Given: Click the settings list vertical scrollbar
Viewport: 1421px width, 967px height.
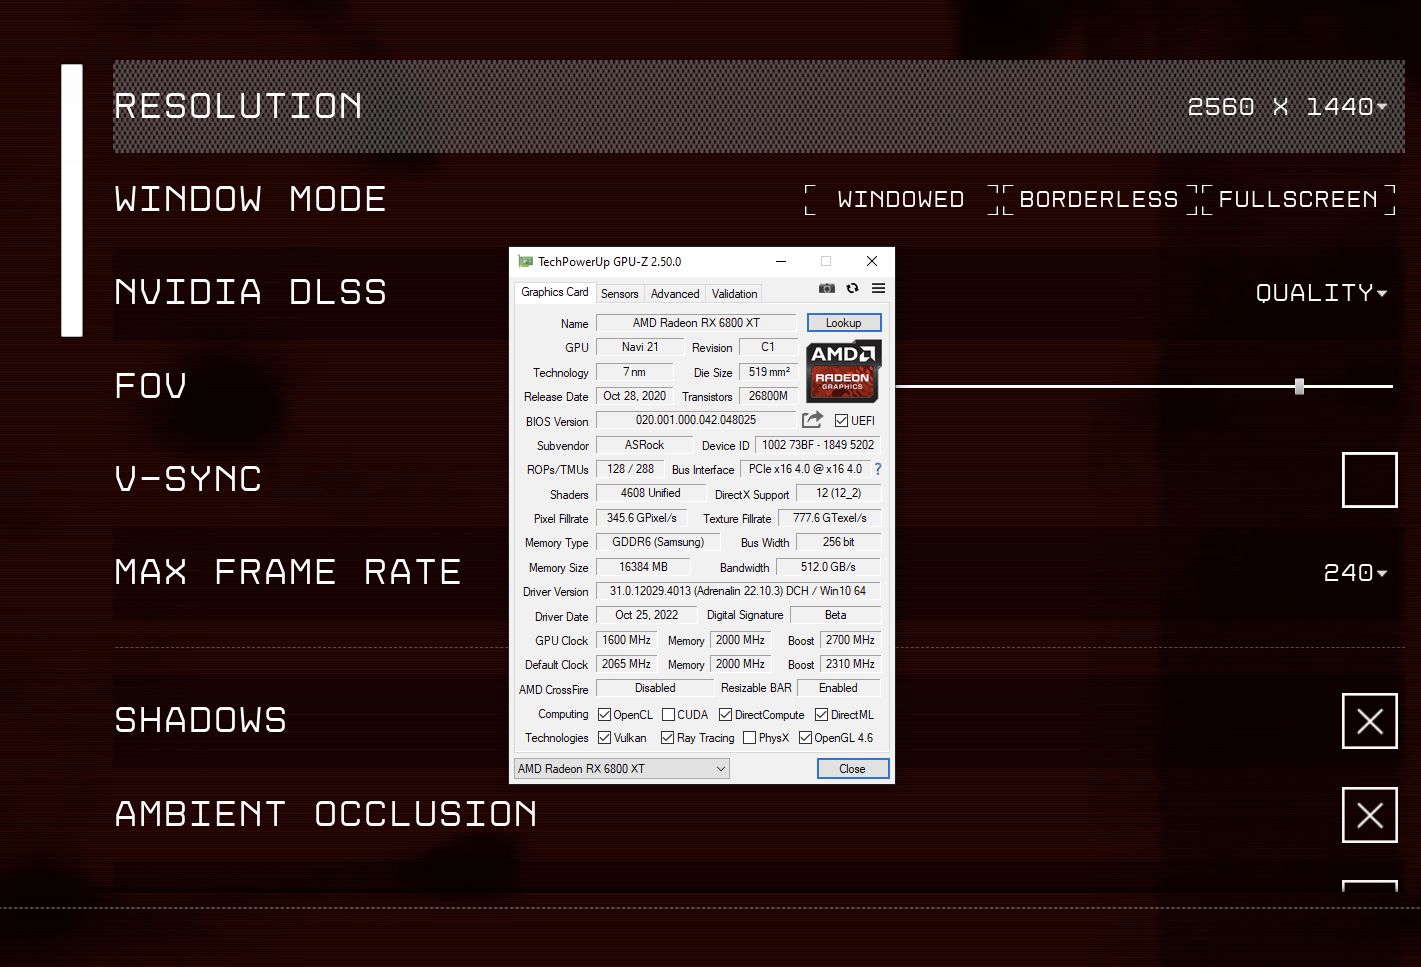Looking at the screenshot, I should click(x=72, y=200).
